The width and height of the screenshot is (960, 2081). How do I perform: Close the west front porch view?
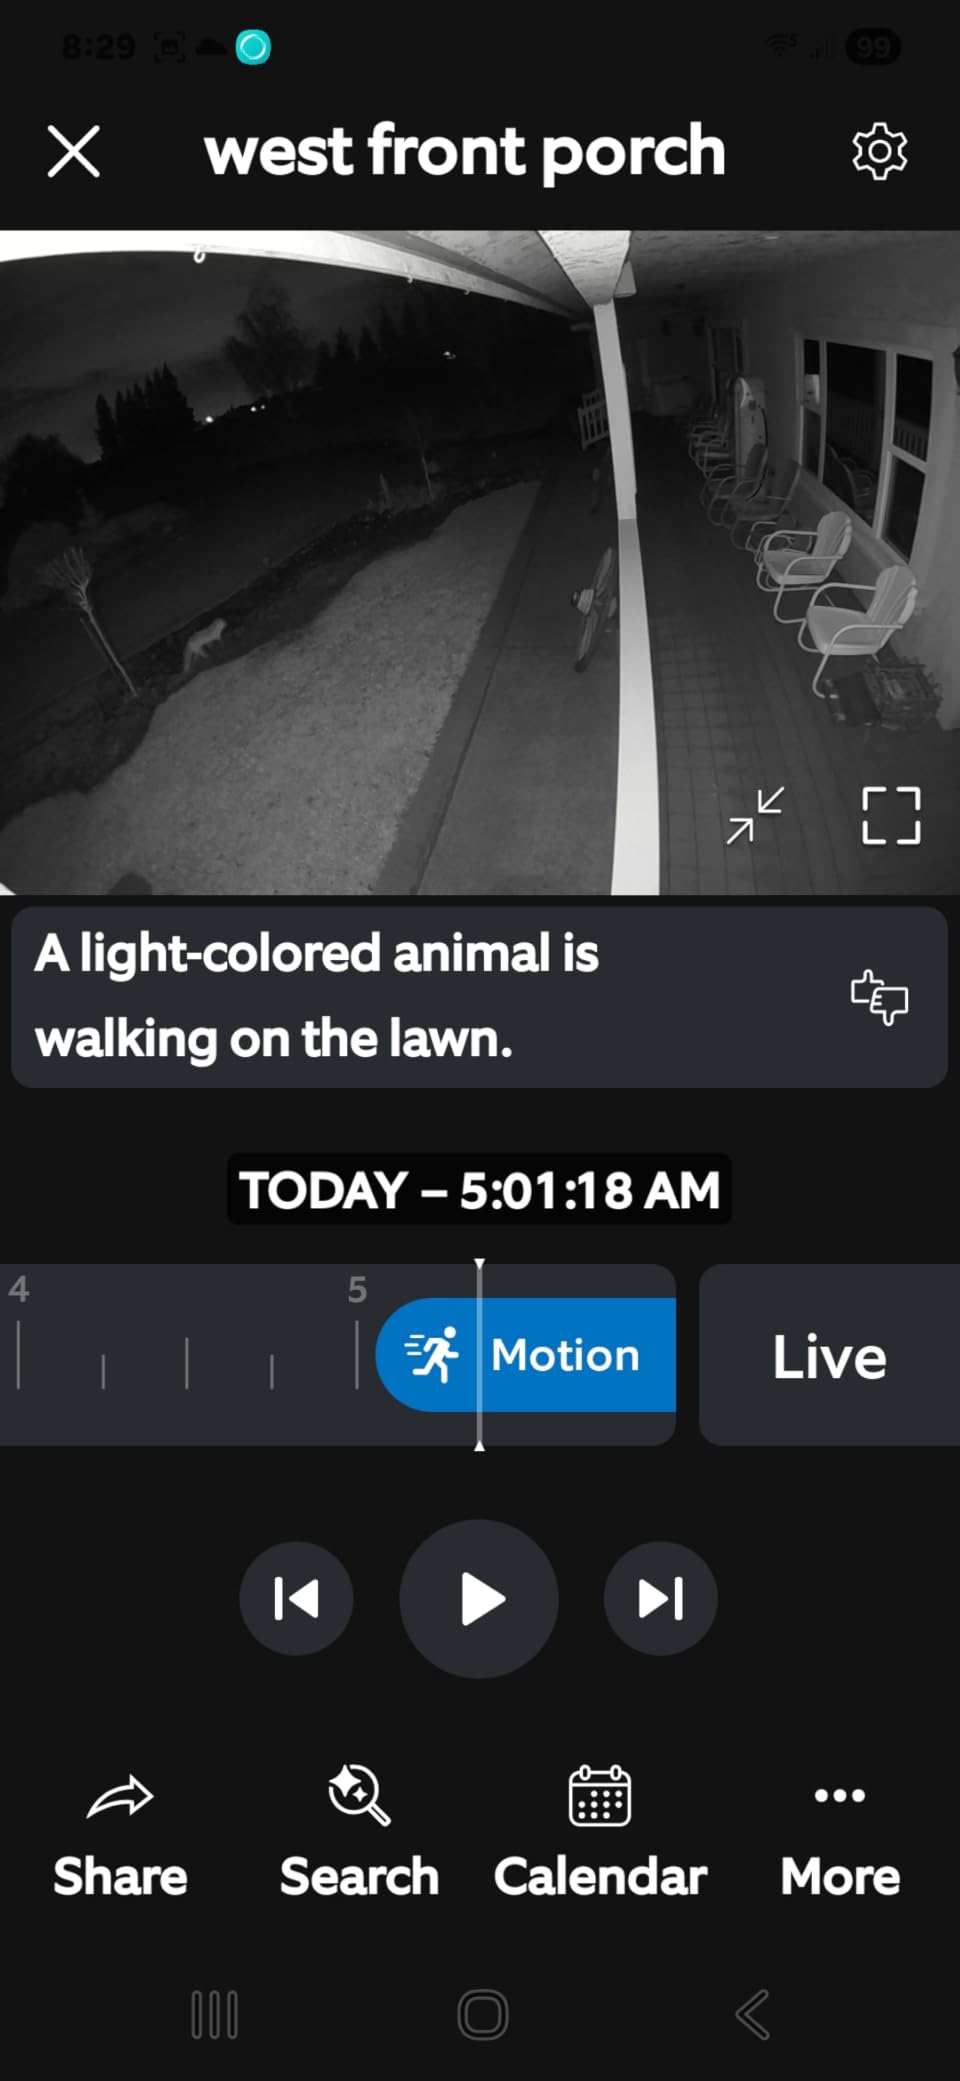74,152
